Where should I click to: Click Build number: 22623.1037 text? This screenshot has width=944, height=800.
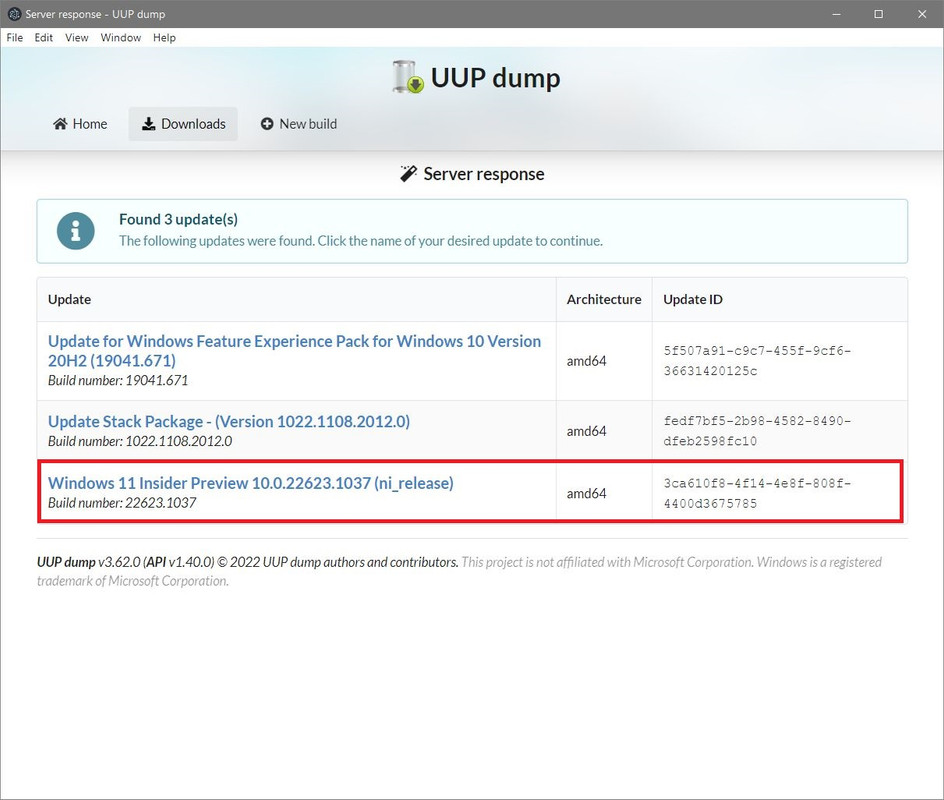coord(122,503)
